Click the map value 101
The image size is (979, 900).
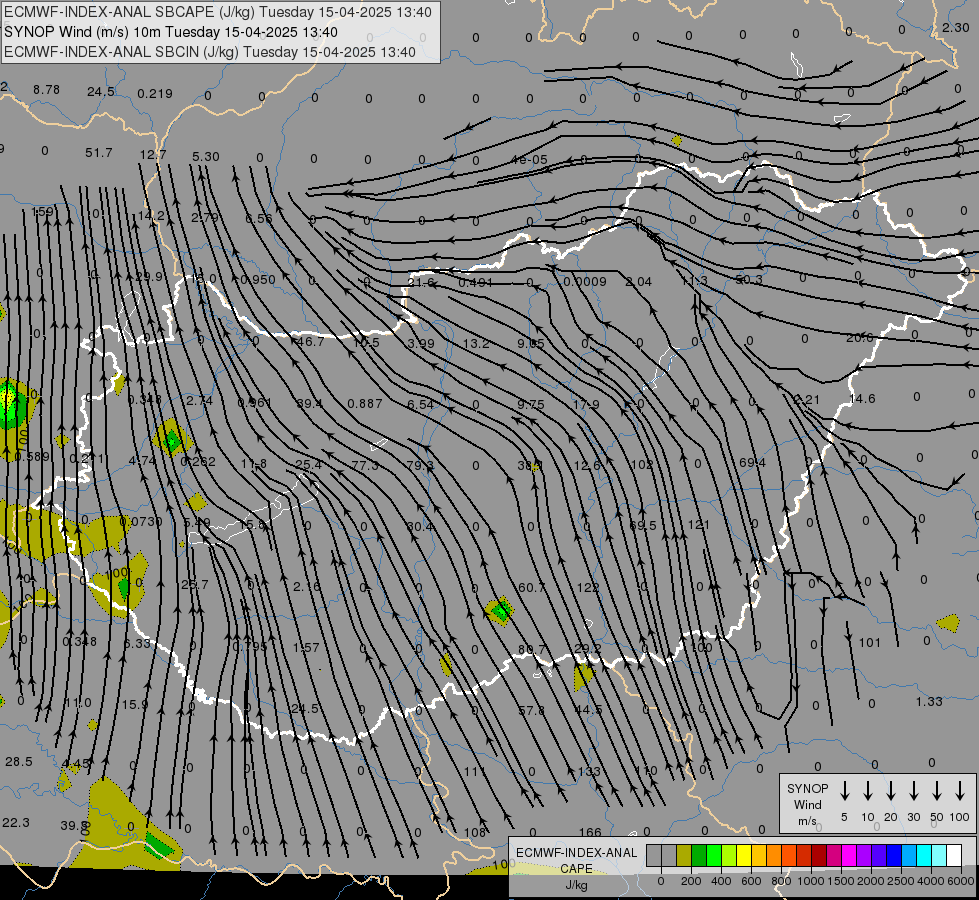pyautogui.click(x=870, y=643)
